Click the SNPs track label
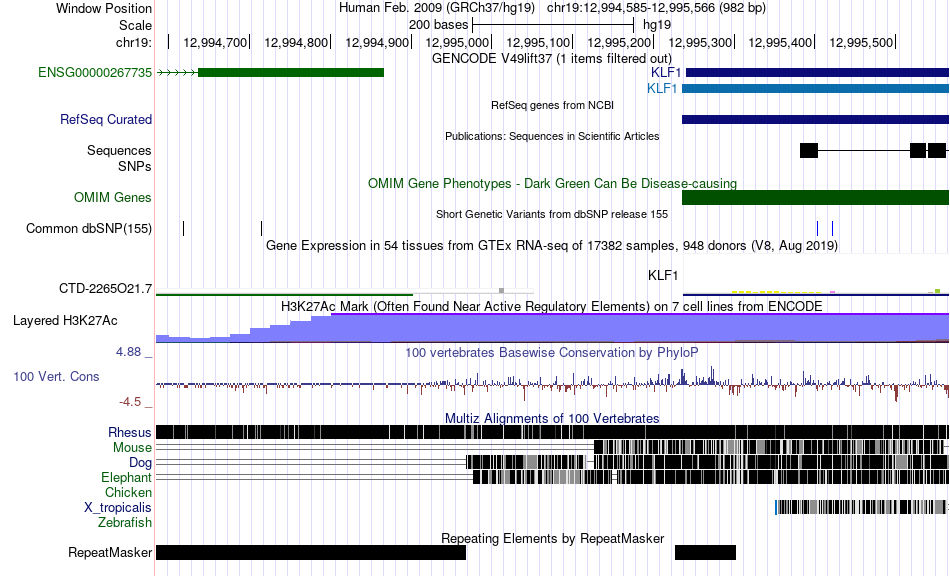 tap(135, 166)
